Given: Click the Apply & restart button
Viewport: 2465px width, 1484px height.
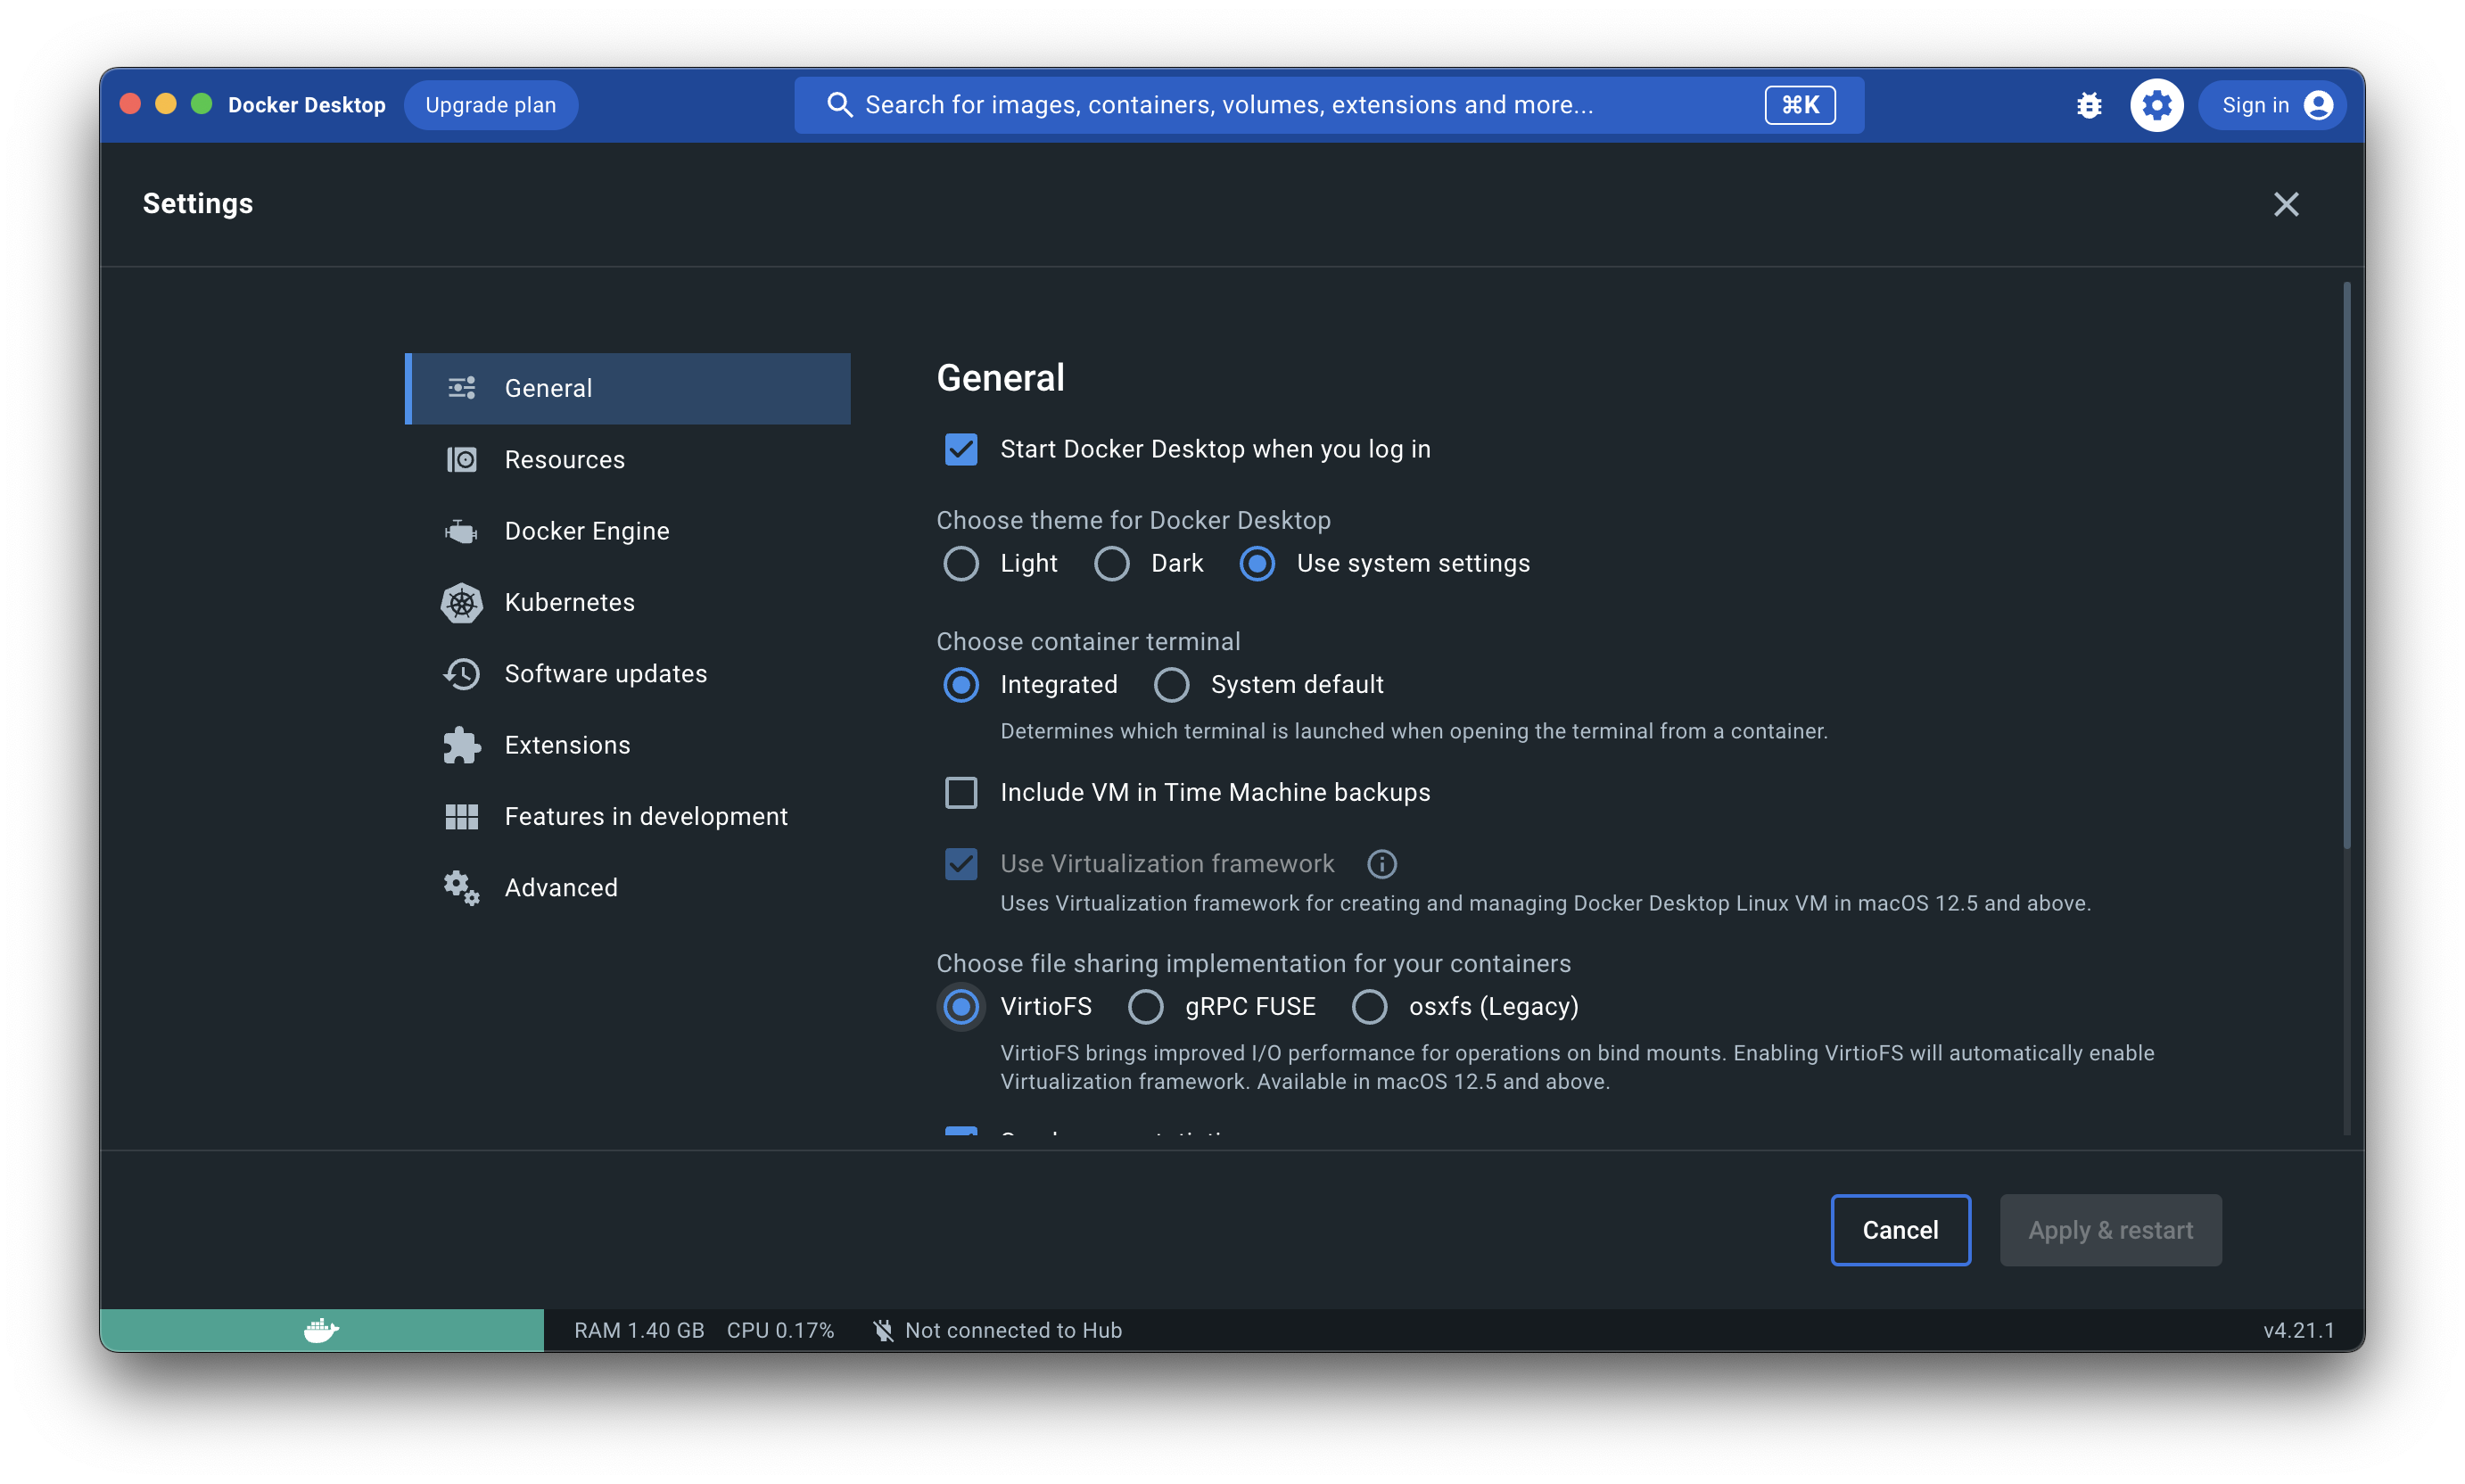Looking at the screenshot, I should (2109, 1230).
